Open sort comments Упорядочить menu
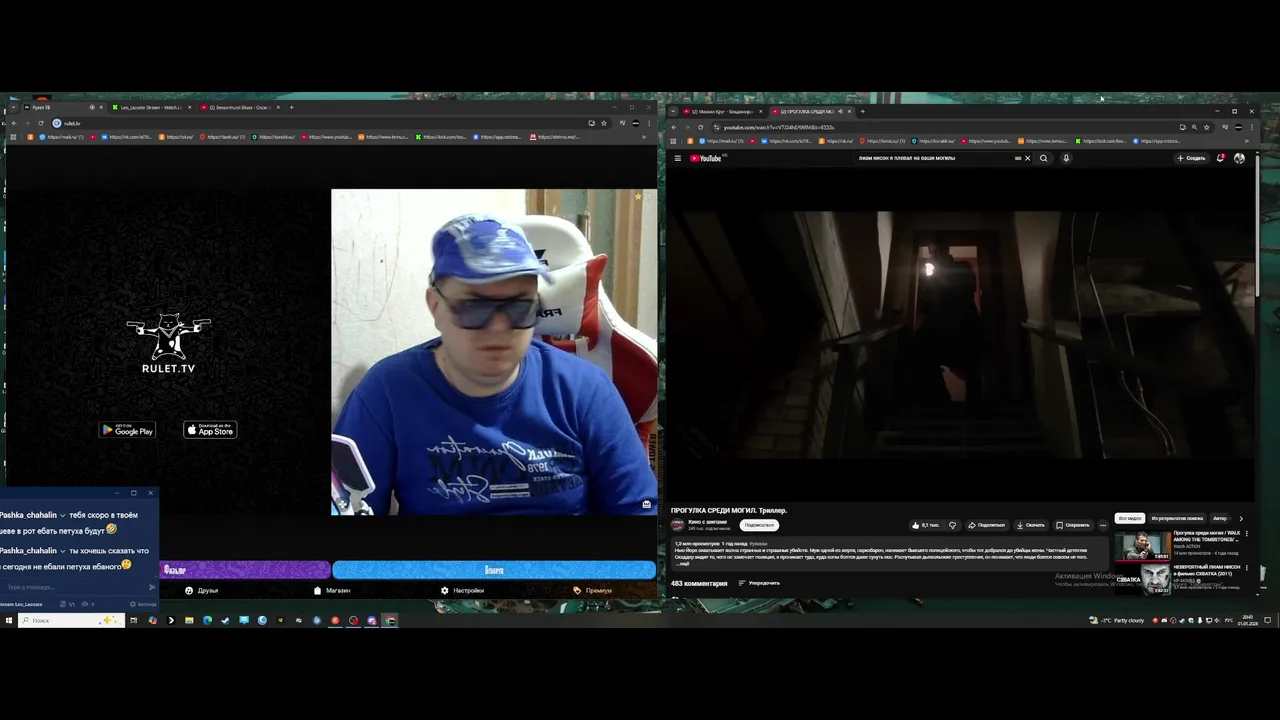 759,583
